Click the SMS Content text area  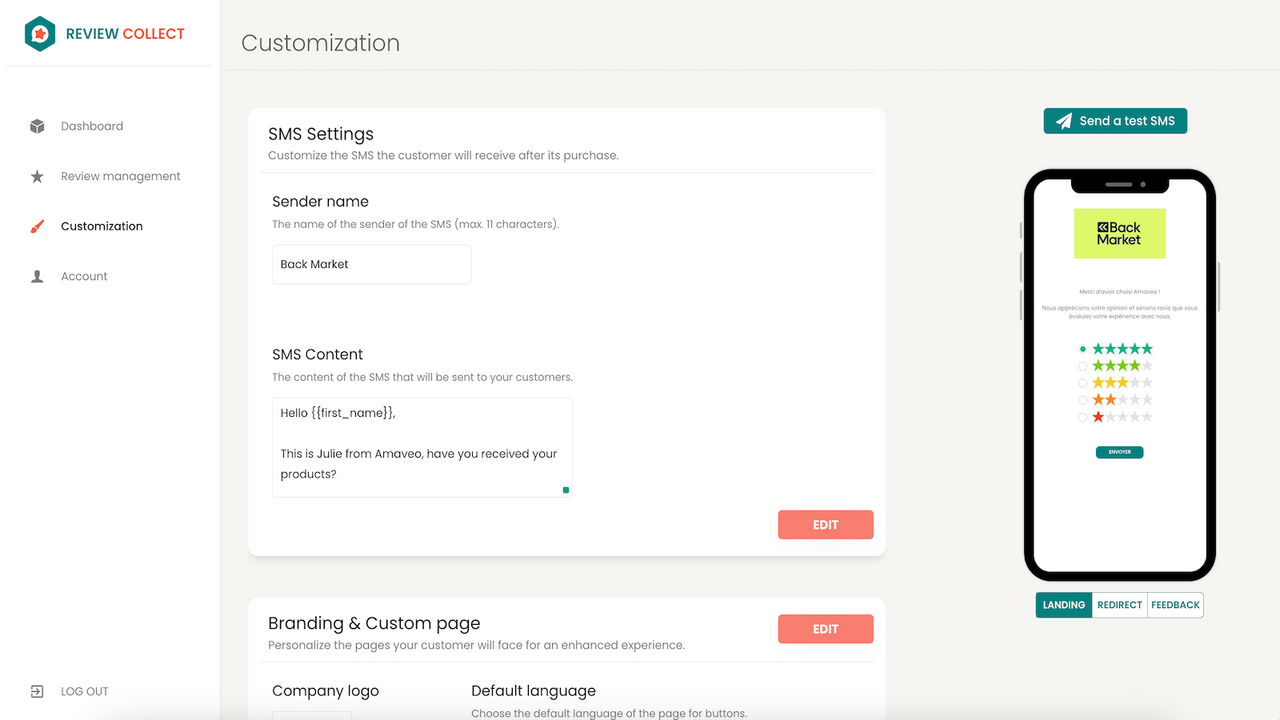tap(422, 447)
